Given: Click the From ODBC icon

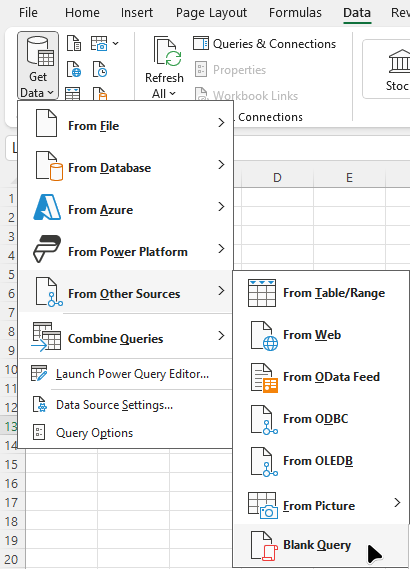Looking at the screenshot, I should (265, 420).
